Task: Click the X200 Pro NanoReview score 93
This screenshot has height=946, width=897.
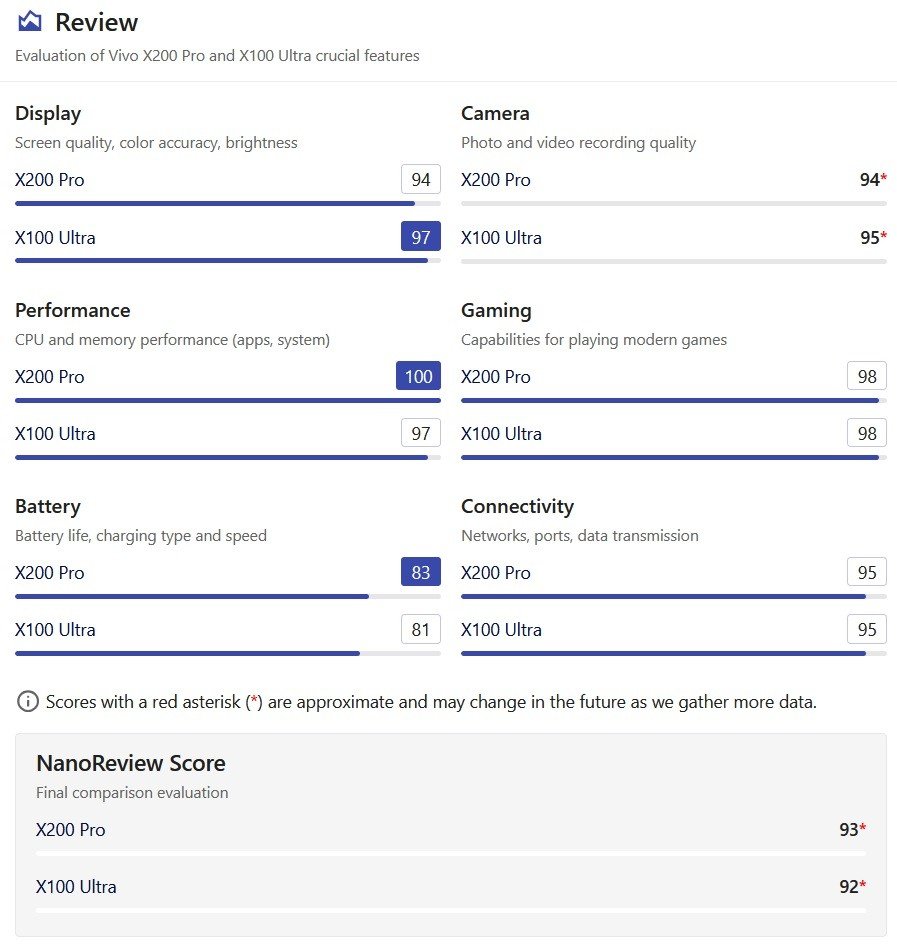Action: click(851, 830)
